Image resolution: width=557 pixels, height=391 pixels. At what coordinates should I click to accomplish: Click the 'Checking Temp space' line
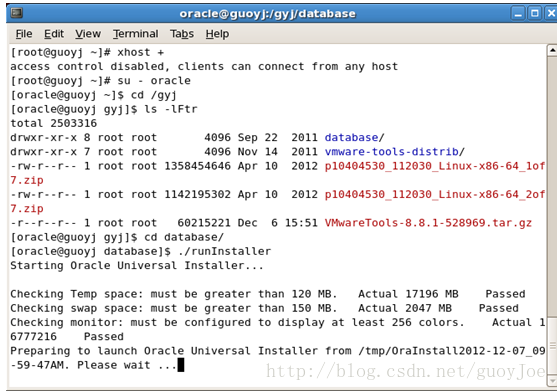pyautogui.click(x=268, y=294)
